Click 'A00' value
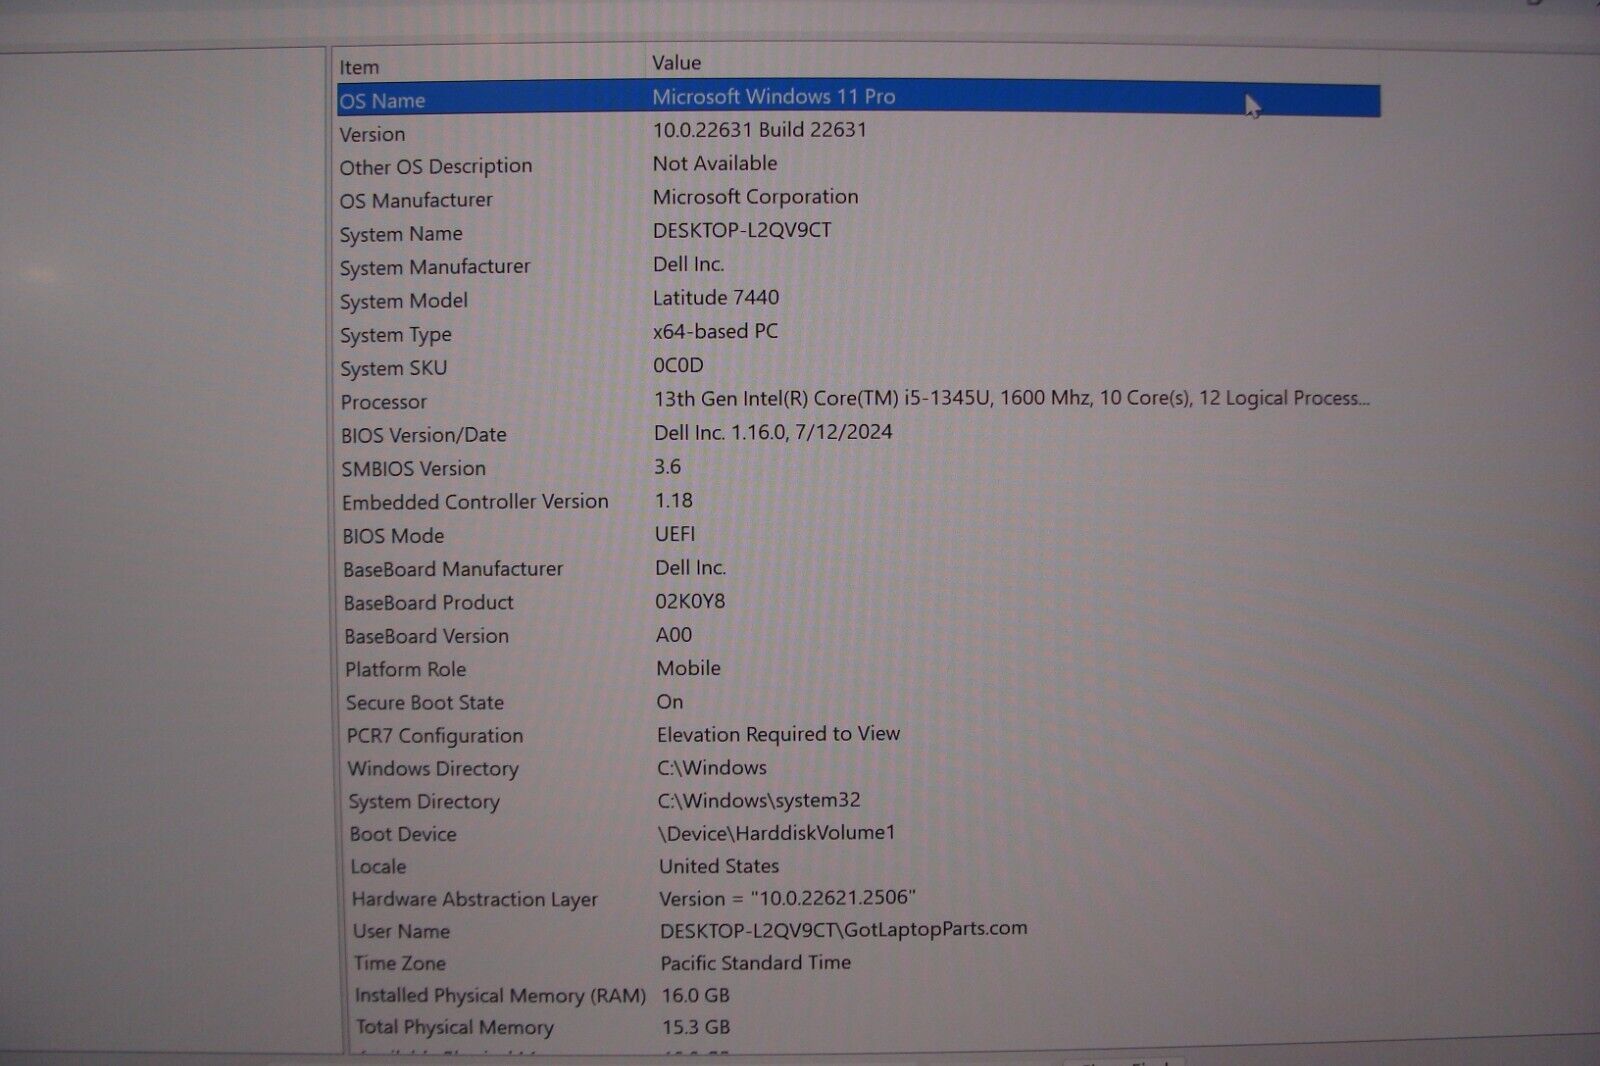 click(674, 635)
